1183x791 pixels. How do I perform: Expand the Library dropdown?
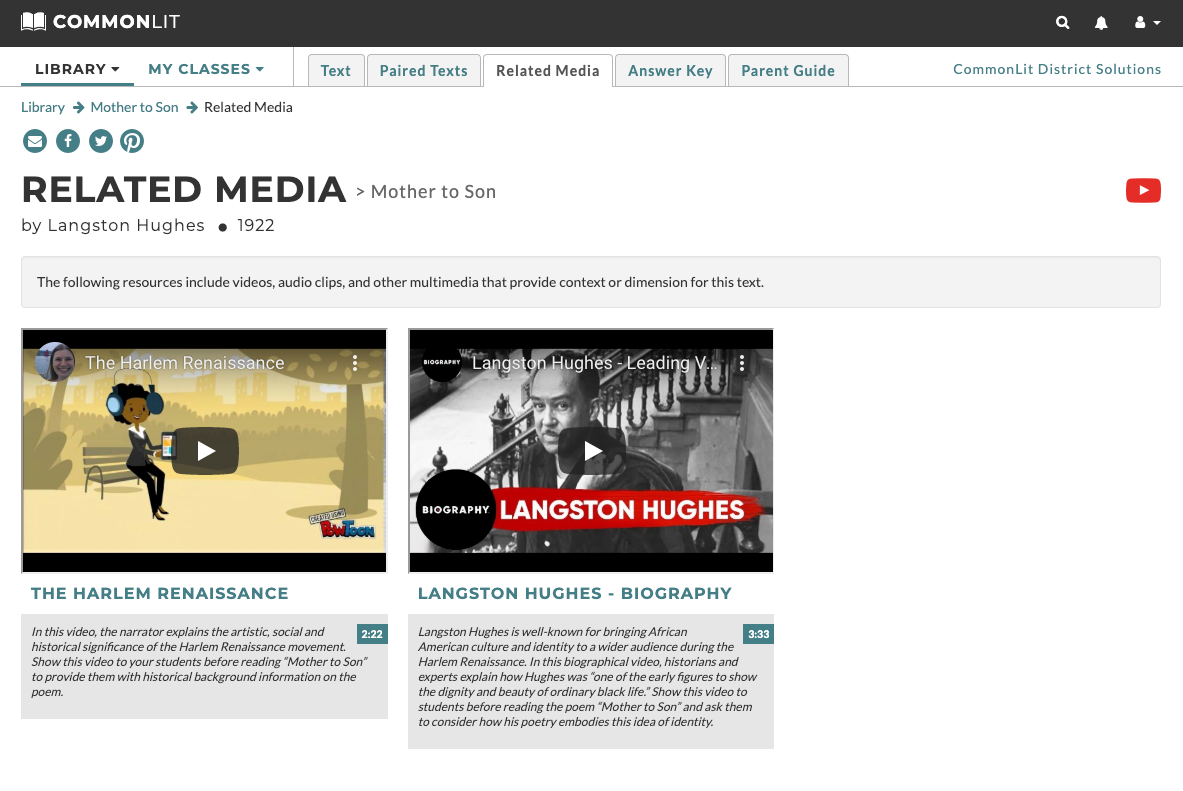pos(77,69)
